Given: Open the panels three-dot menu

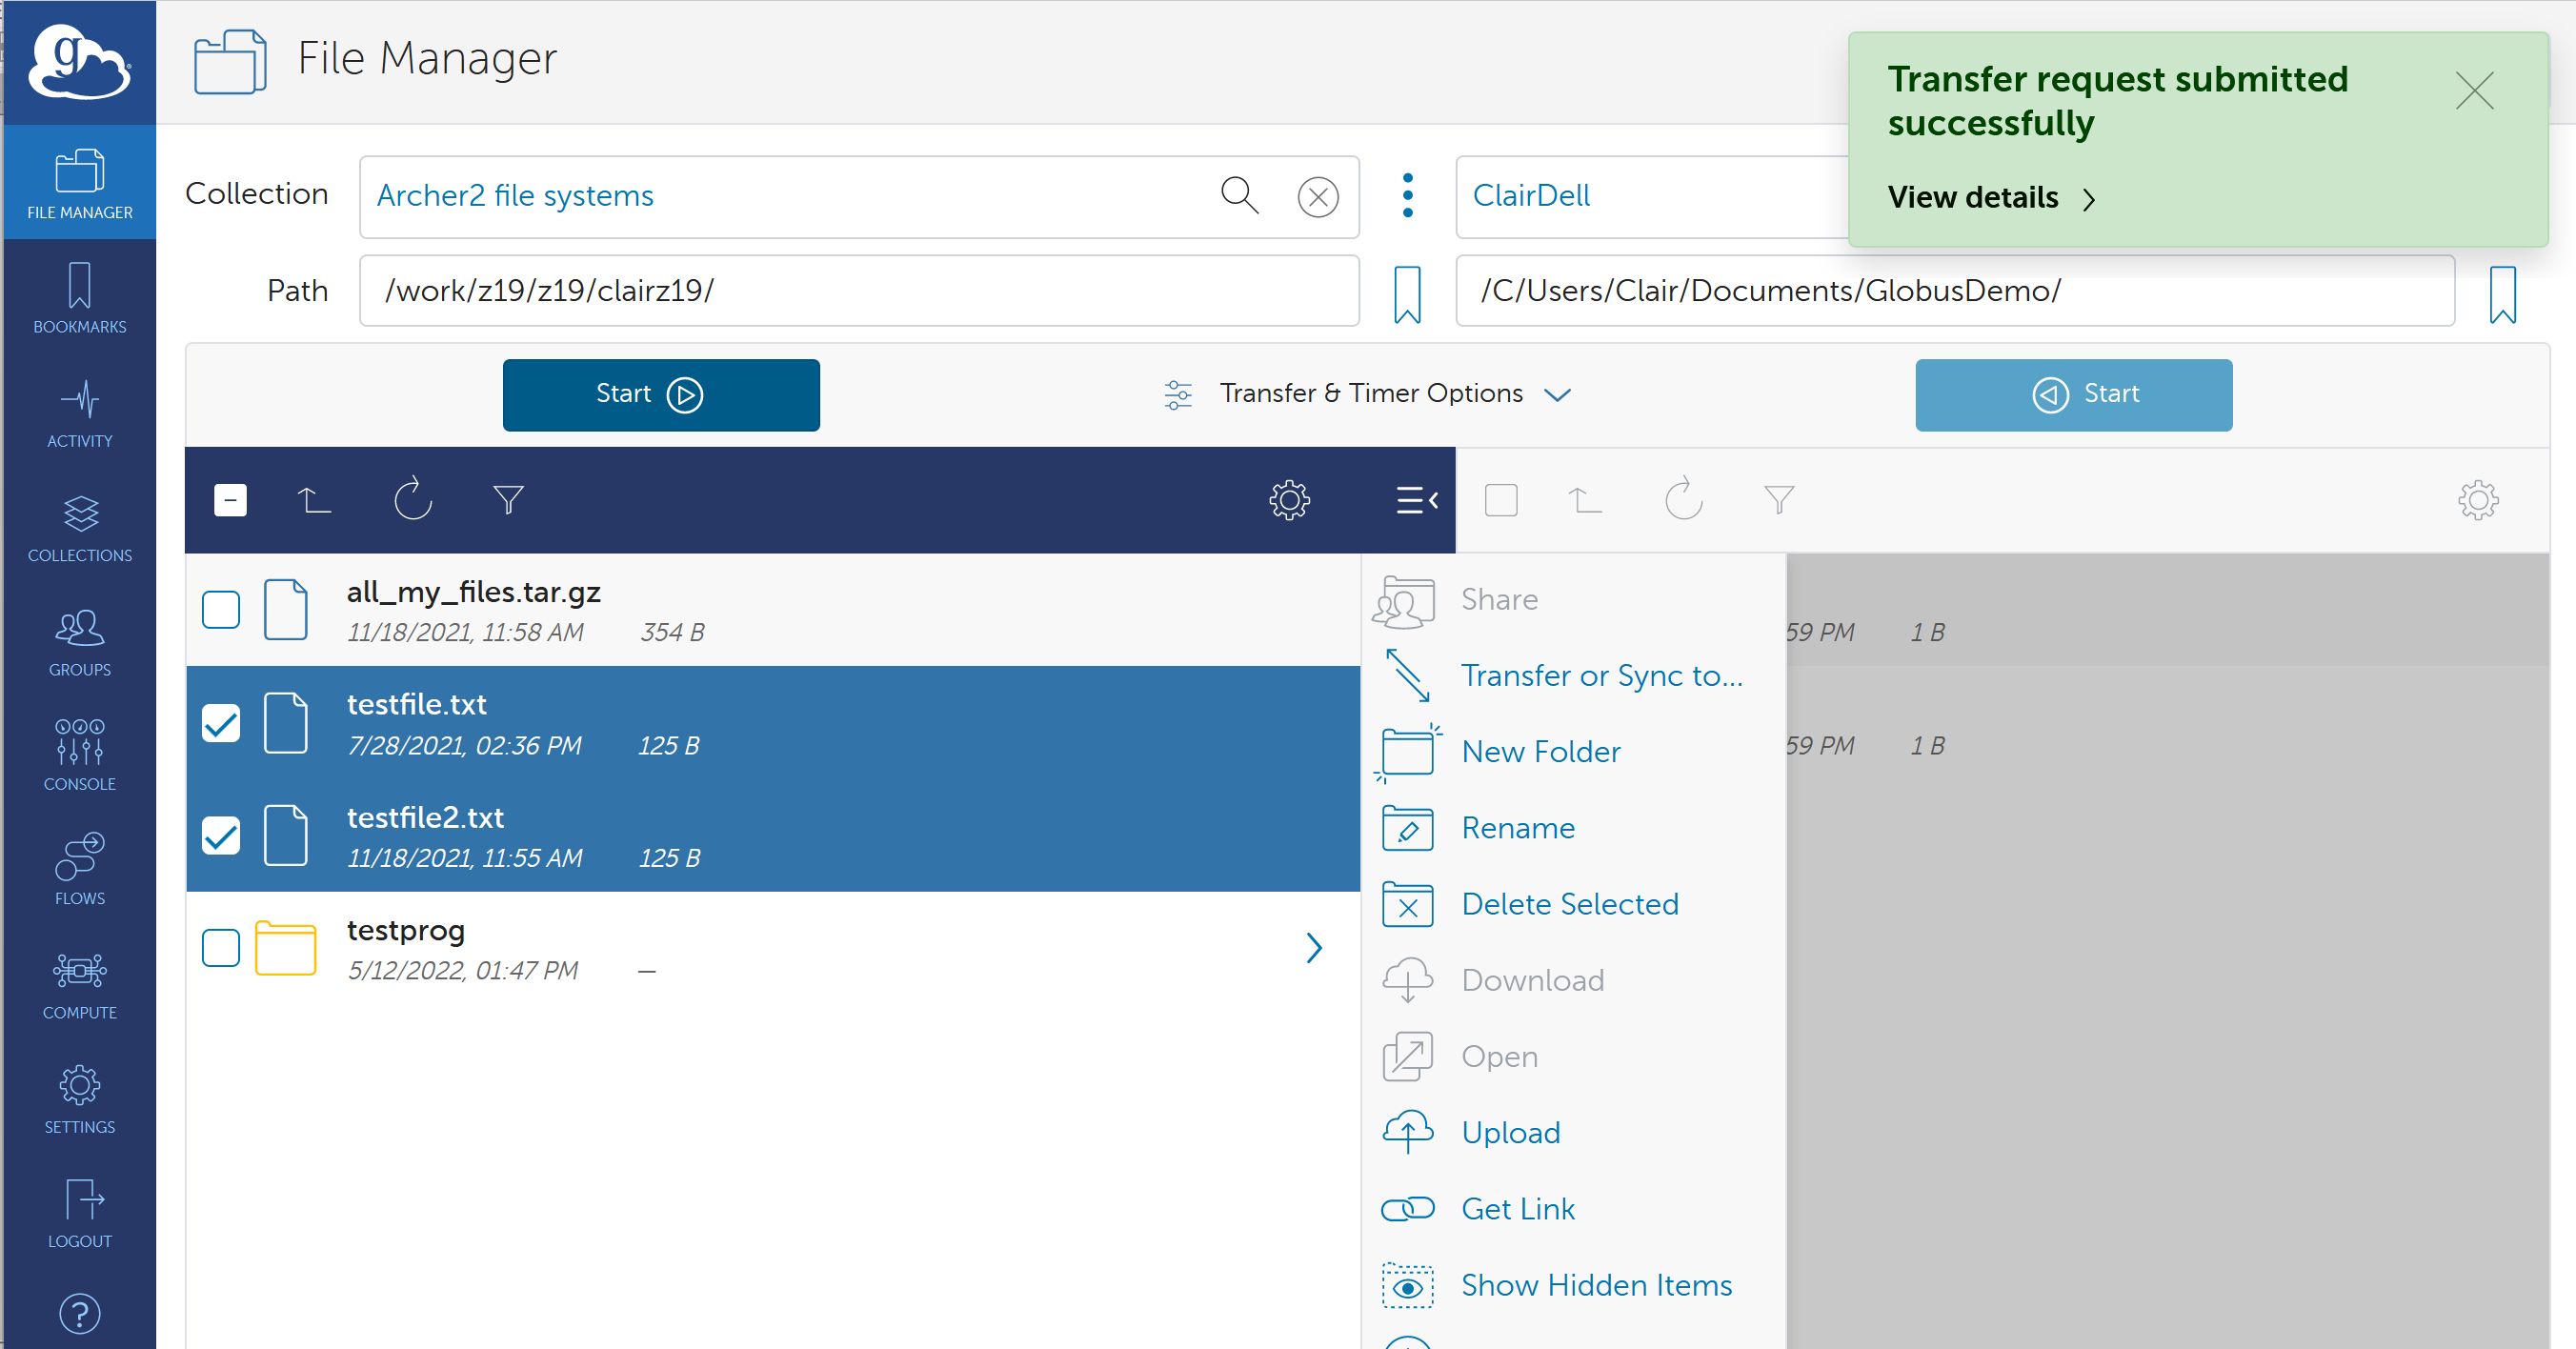Looking at the screenshot, I should tap(1407, 195).
